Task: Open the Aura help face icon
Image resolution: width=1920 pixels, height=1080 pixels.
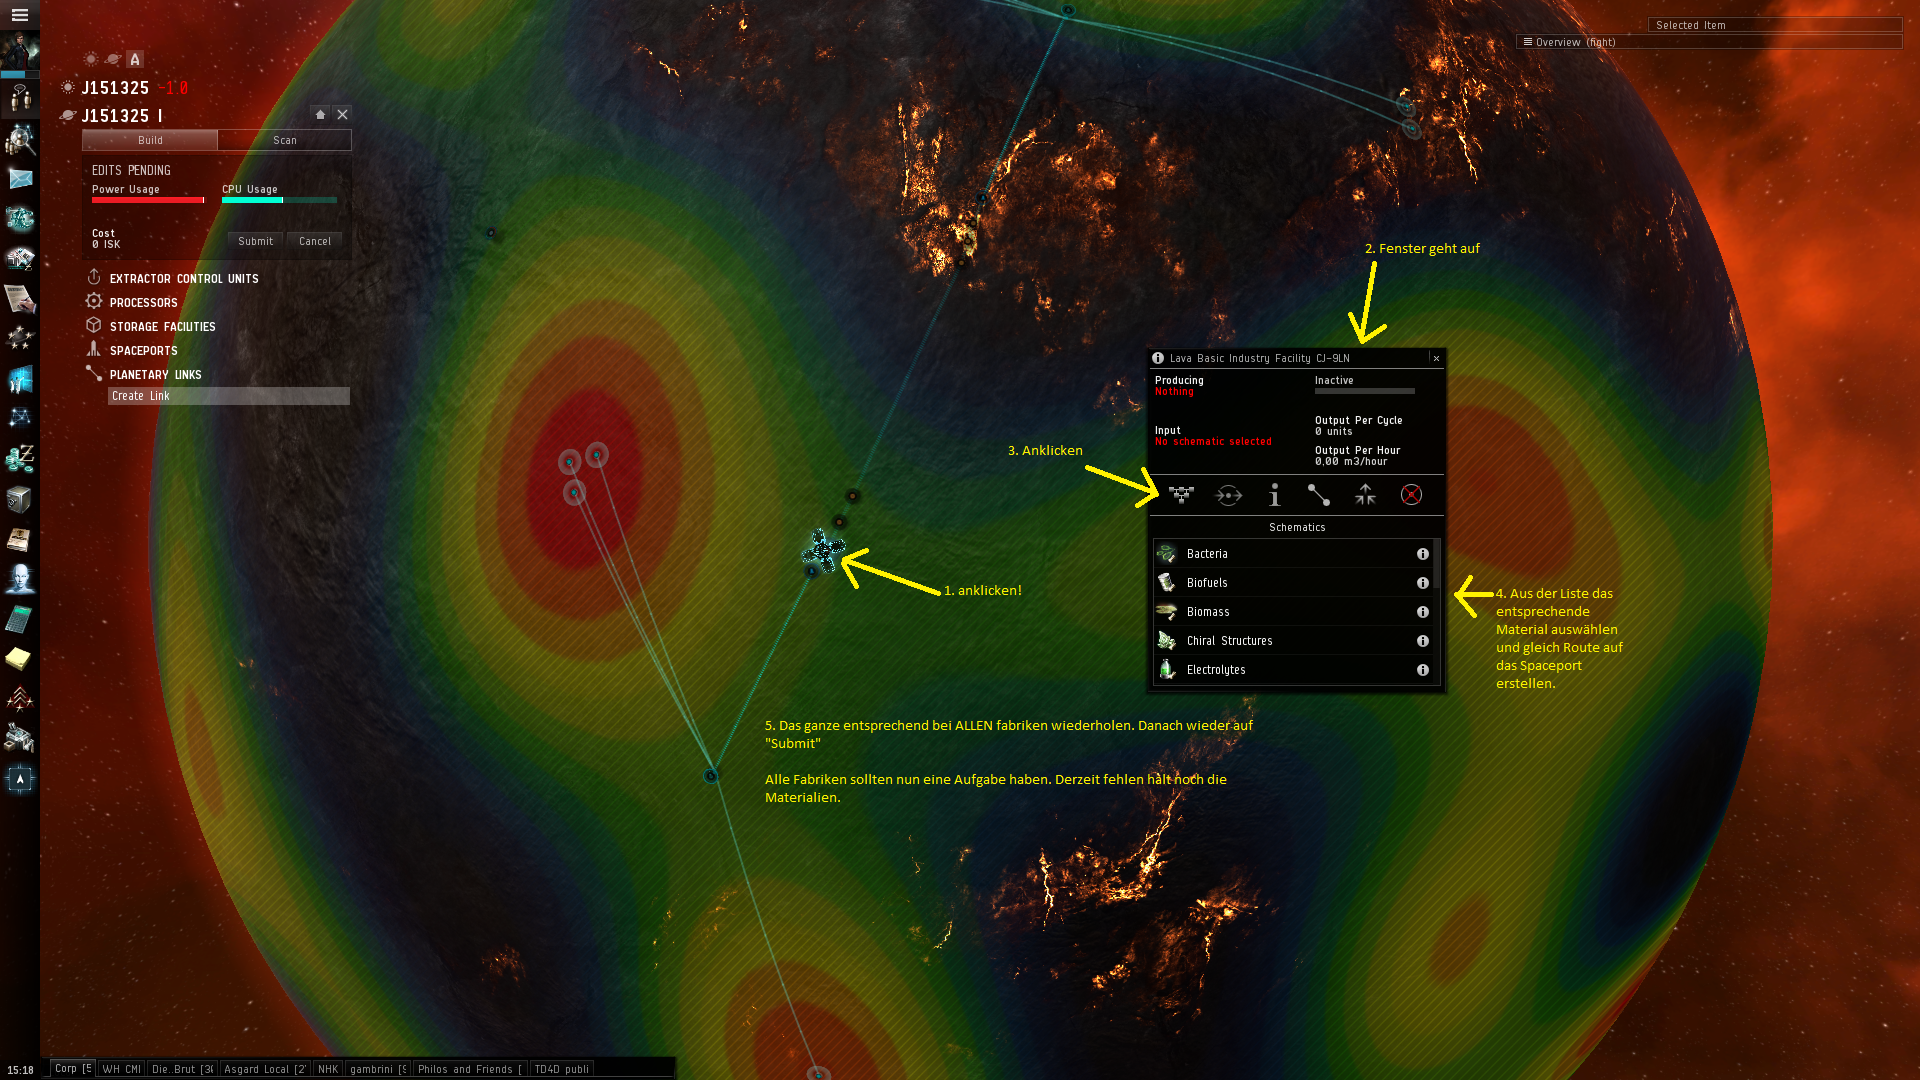Action: (20, 579)
